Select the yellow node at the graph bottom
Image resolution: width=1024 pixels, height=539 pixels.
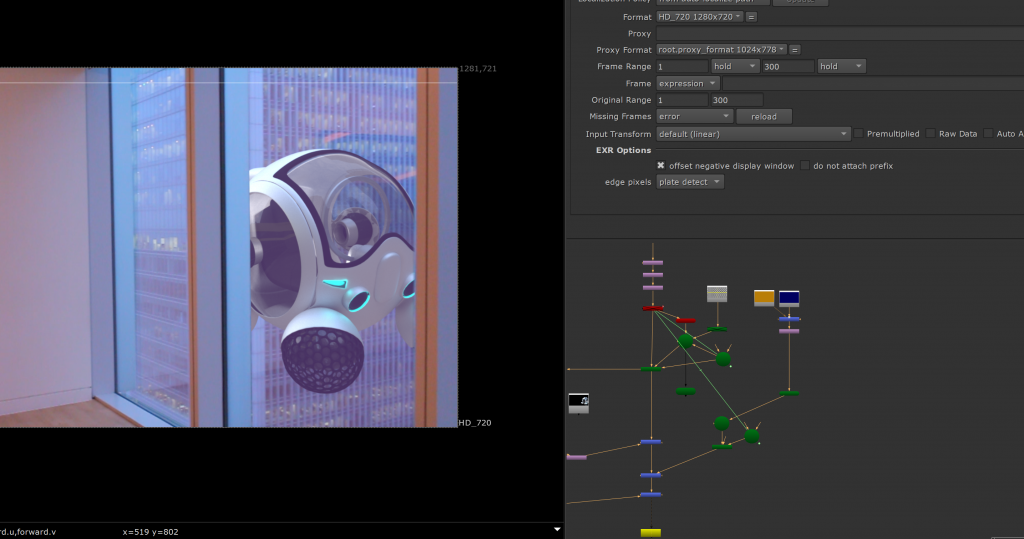[x=650, y=533]
